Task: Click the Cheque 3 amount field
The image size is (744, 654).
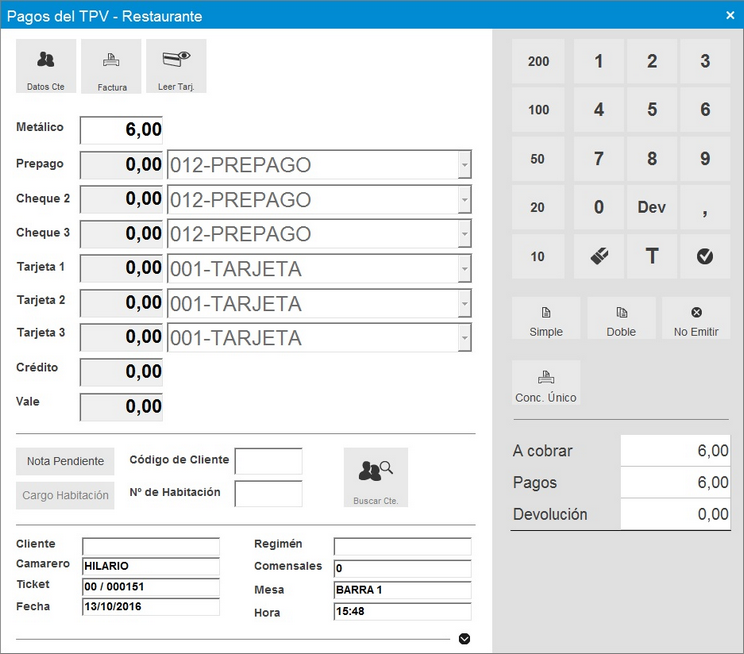Action: [x=121, y=234]
